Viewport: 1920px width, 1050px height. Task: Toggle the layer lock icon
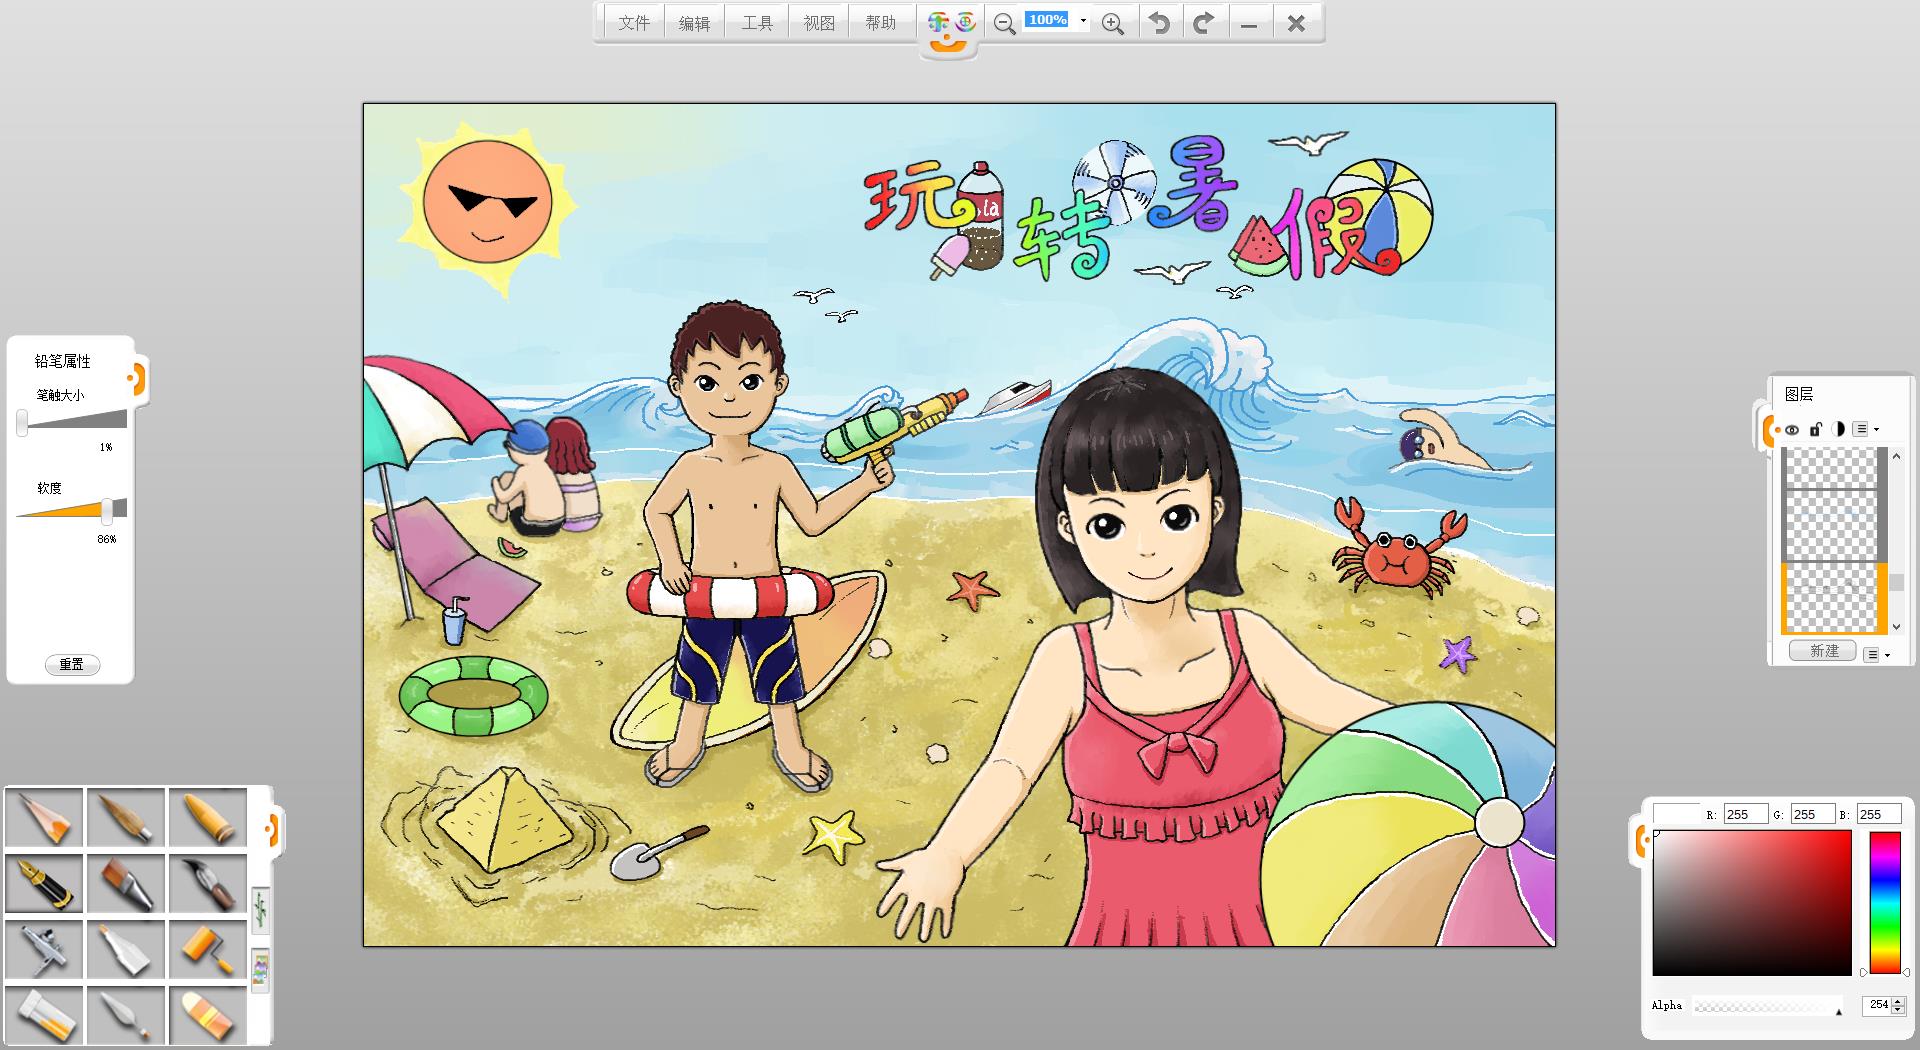click(x=1815, y=430)
